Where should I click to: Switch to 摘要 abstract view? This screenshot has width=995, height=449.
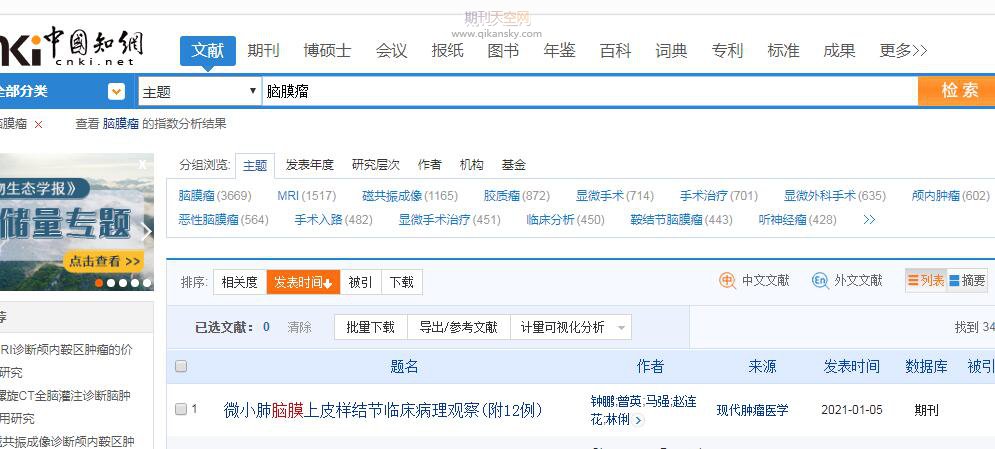click(x=967, y=281)
